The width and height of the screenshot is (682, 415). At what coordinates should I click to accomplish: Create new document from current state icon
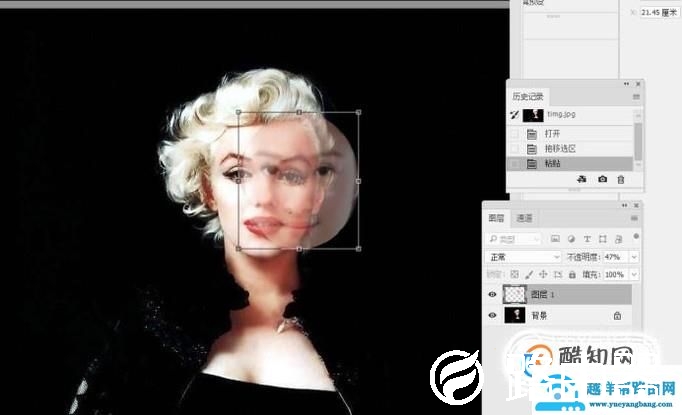coord(582,179)
